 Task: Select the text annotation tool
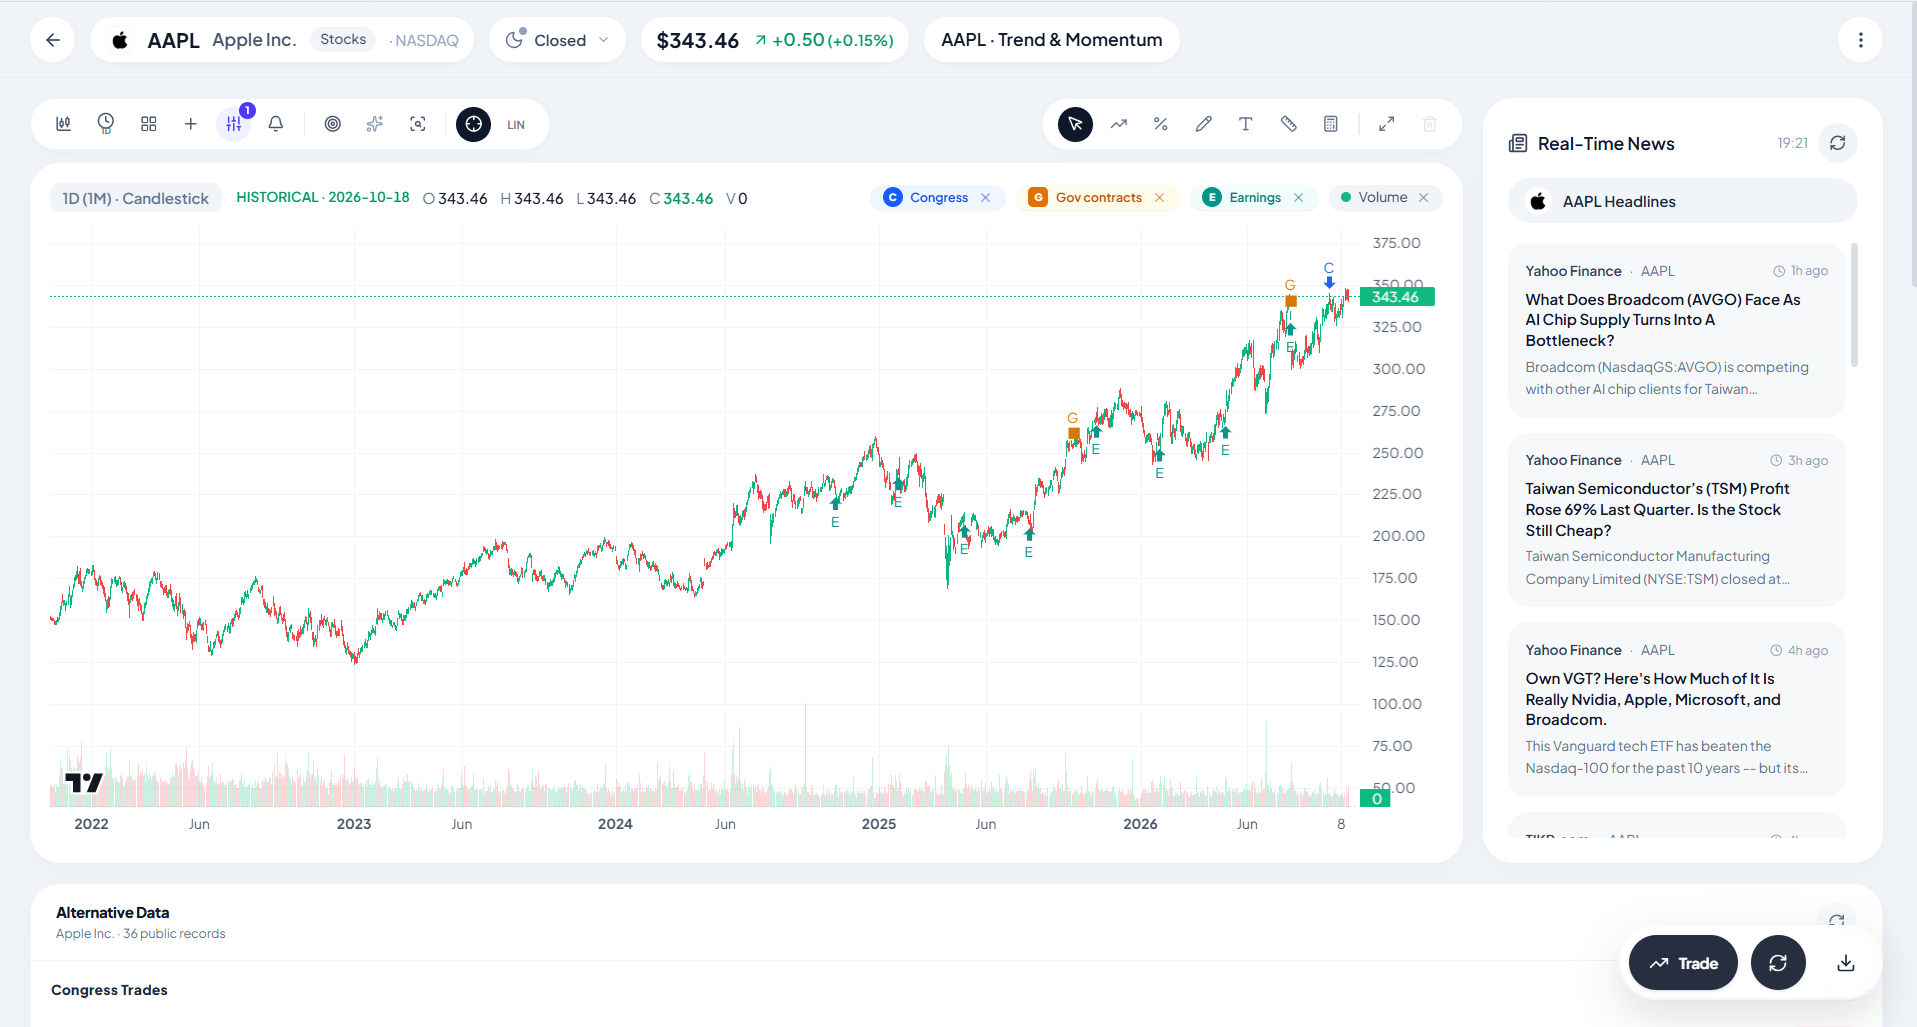pos(1246,124)
